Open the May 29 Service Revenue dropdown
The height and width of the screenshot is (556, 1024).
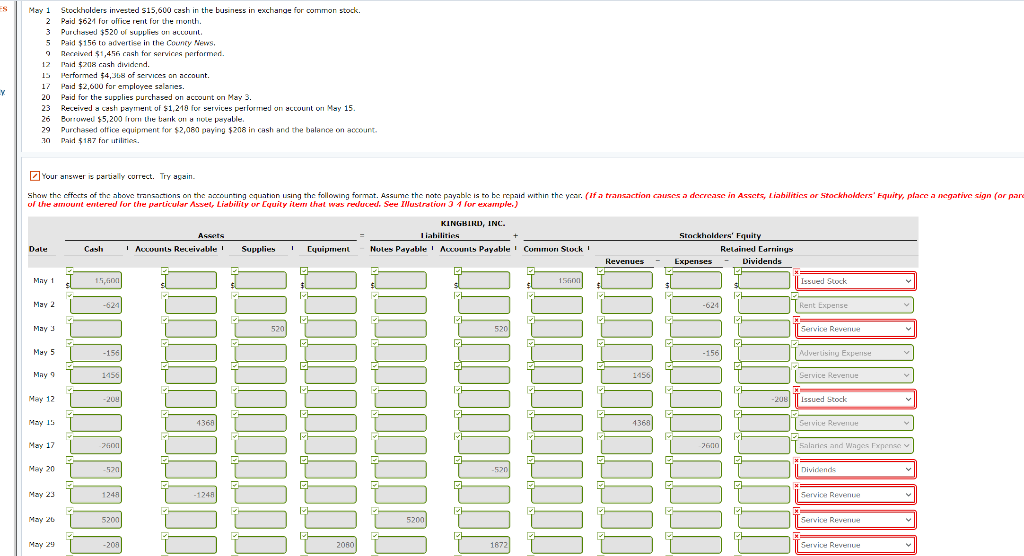coord(855,545)
